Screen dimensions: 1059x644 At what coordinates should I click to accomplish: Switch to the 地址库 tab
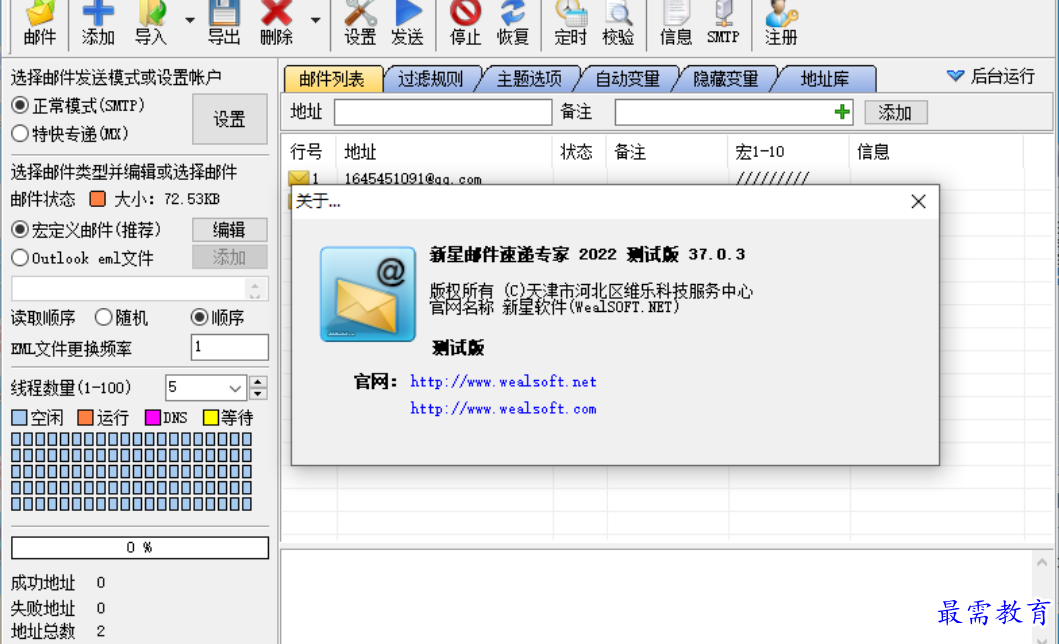pyautogui.click(x=825, y=79)
